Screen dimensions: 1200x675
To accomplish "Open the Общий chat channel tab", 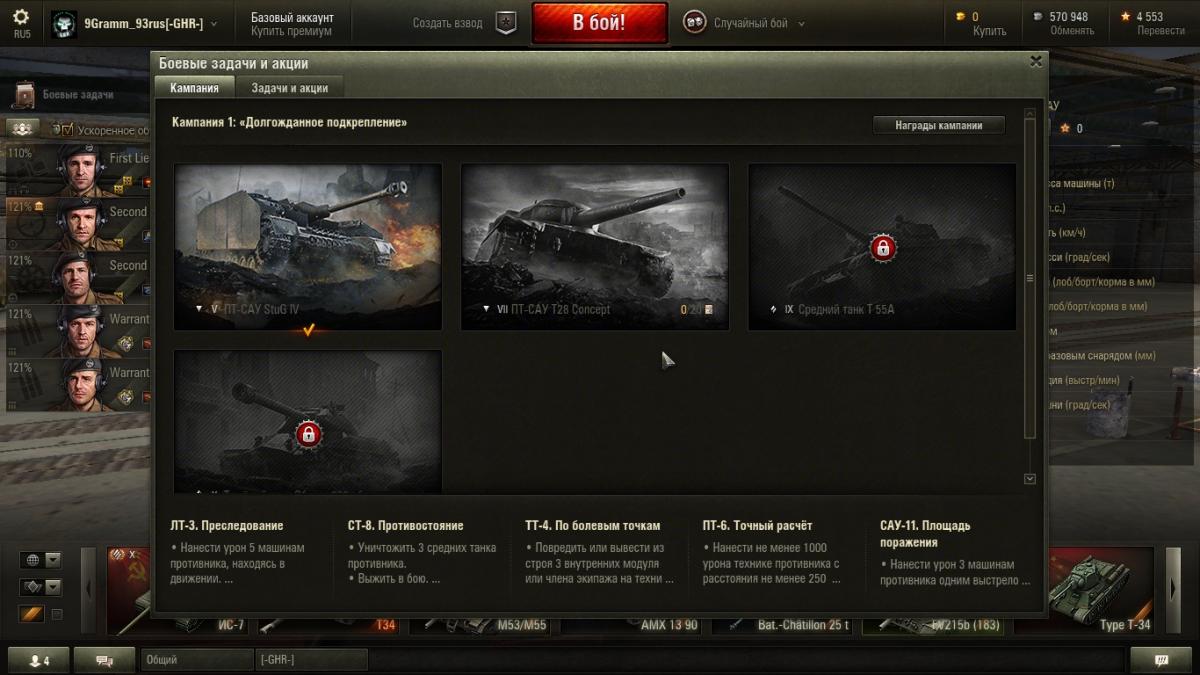I will 198,660.
